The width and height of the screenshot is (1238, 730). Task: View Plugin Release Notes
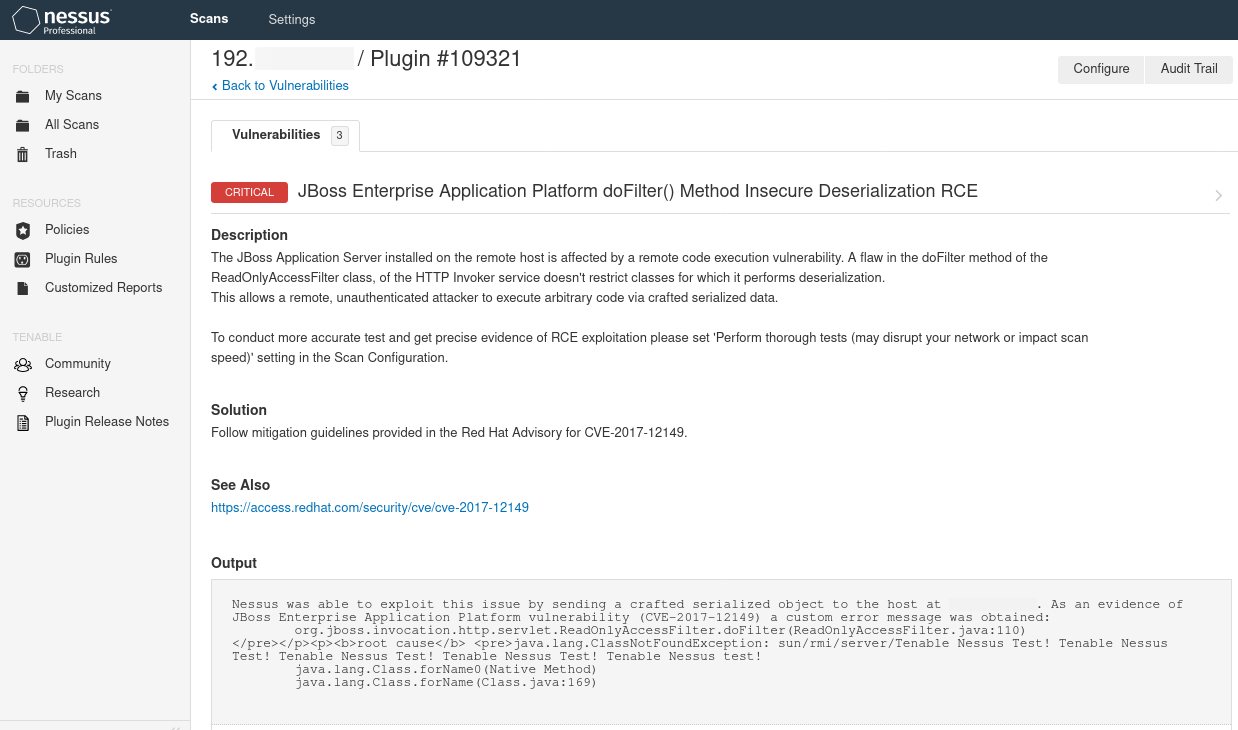point(107,421)
